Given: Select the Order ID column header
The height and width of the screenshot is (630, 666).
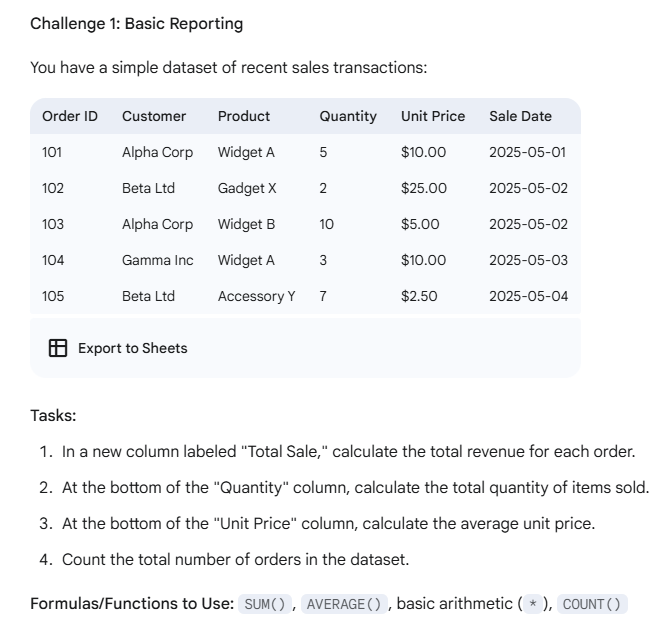Looking at the screenshot, I should click(x=70, y=116).
